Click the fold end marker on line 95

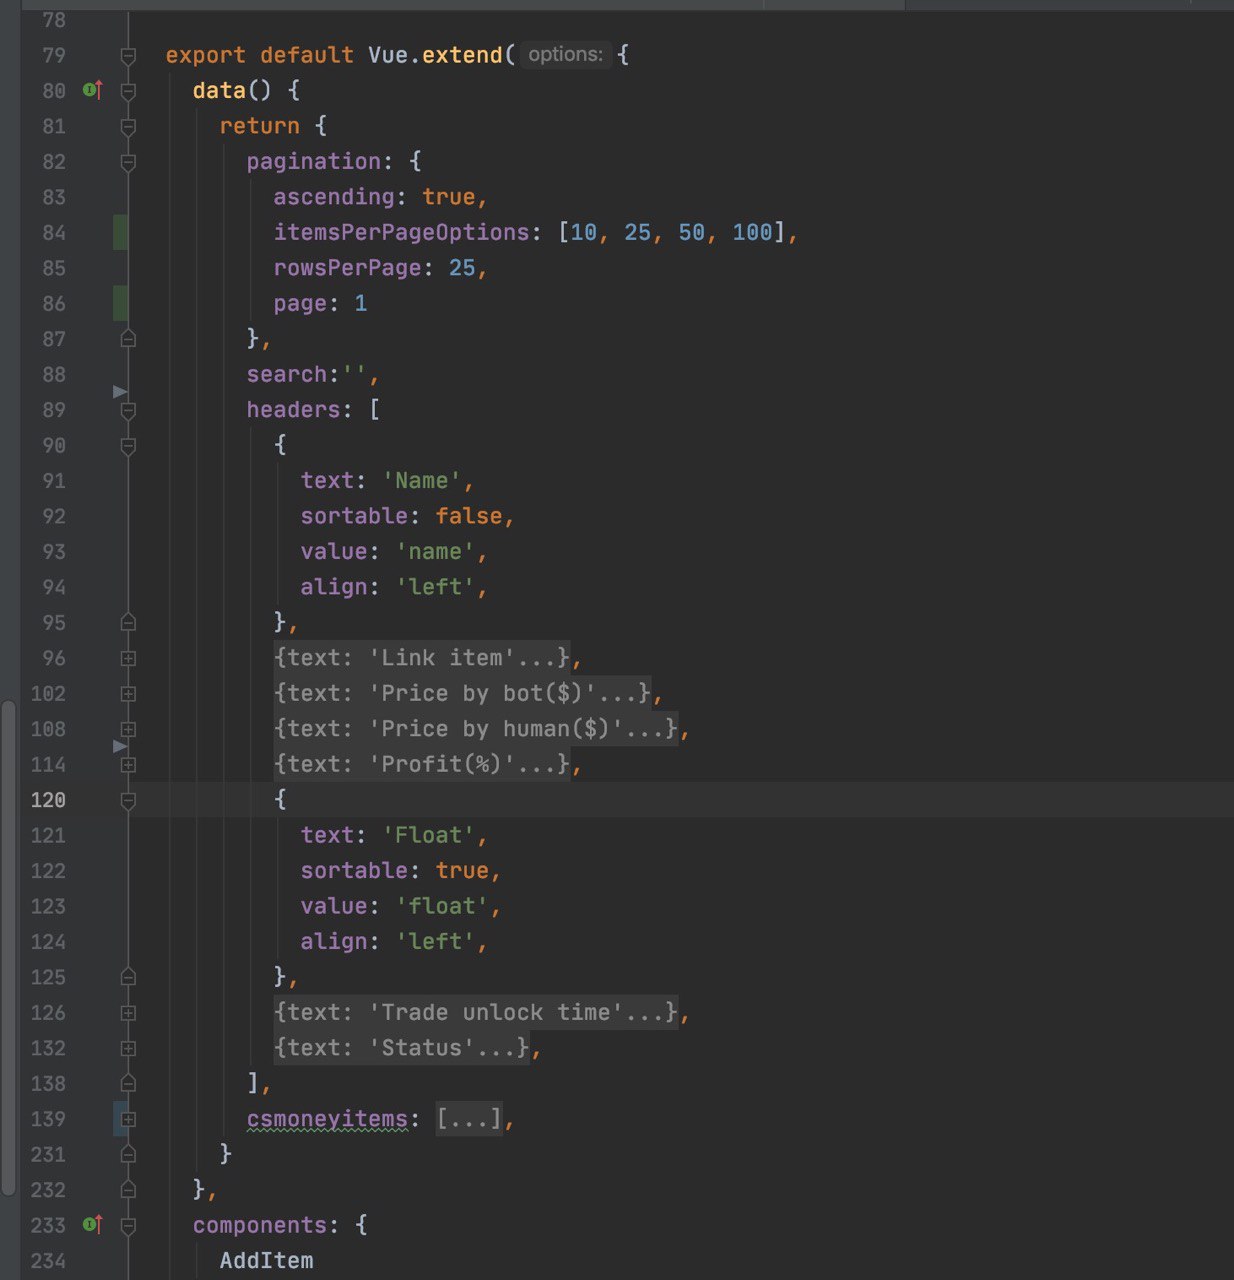[x=128, y=622]
